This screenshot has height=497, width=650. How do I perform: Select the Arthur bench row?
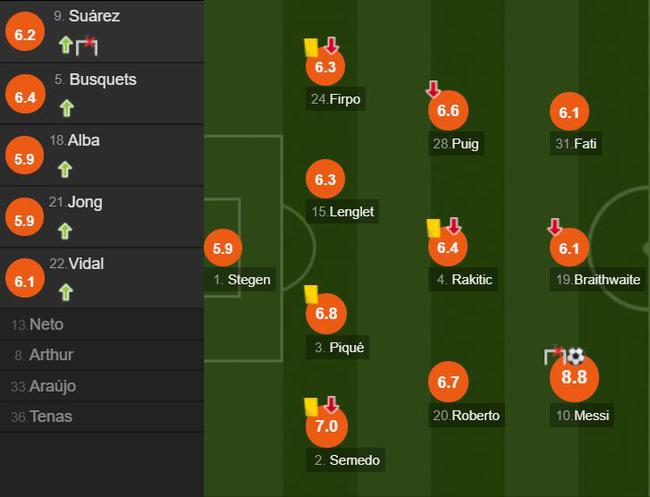(x=102, y=355)
